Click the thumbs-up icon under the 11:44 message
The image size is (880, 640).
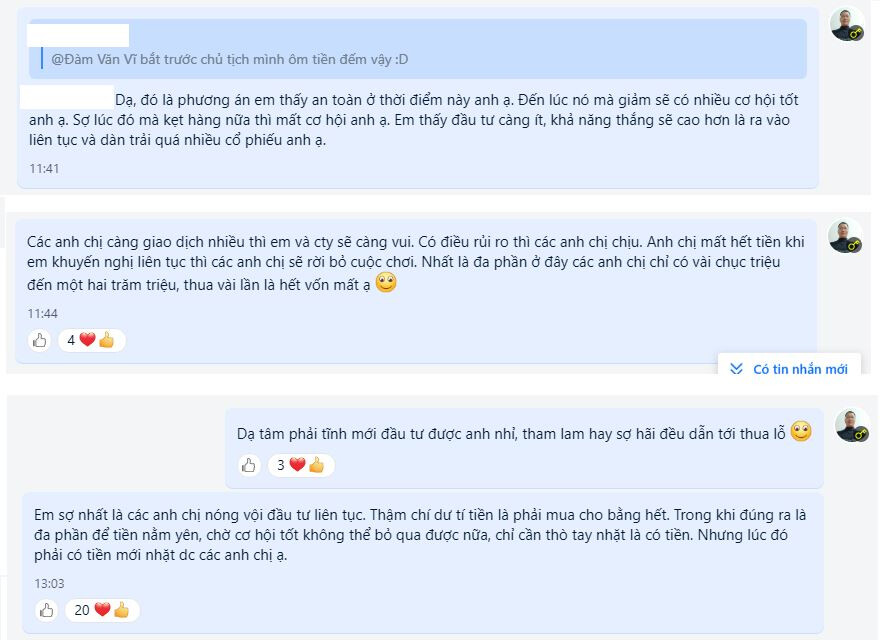click(x=39, y=340)
